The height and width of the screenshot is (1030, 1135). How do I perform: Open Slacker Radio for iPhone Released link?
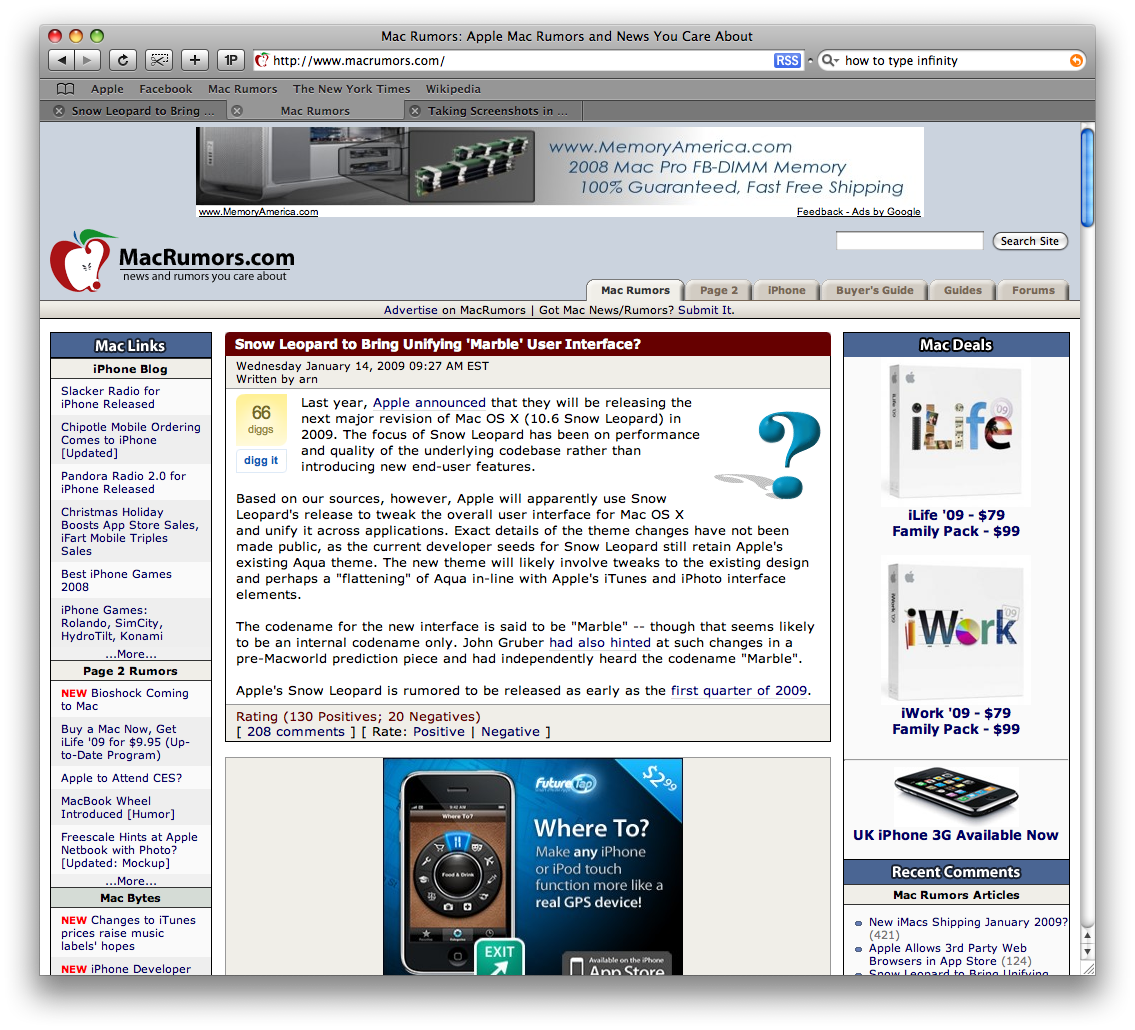[x=110, y=397]
